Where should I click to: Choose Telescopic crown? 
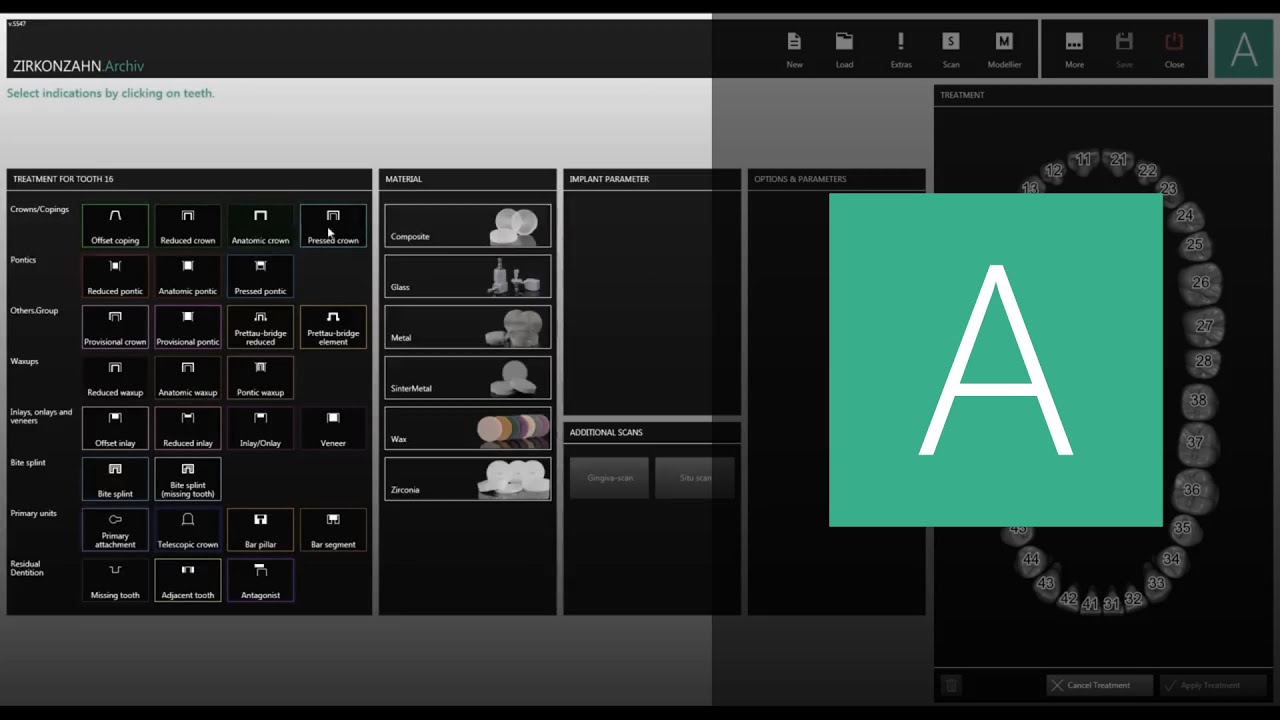pyautogui.click(x=188, y=530)
